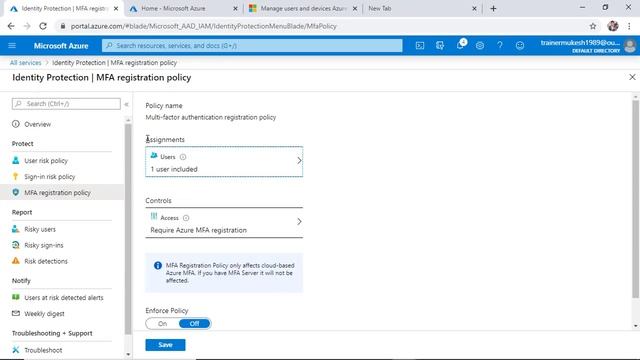Image resolution: width=640 pixels, height=360 pixels.
Task: Expand the Users assignment chevron
Action: click(x=299, y=161)
